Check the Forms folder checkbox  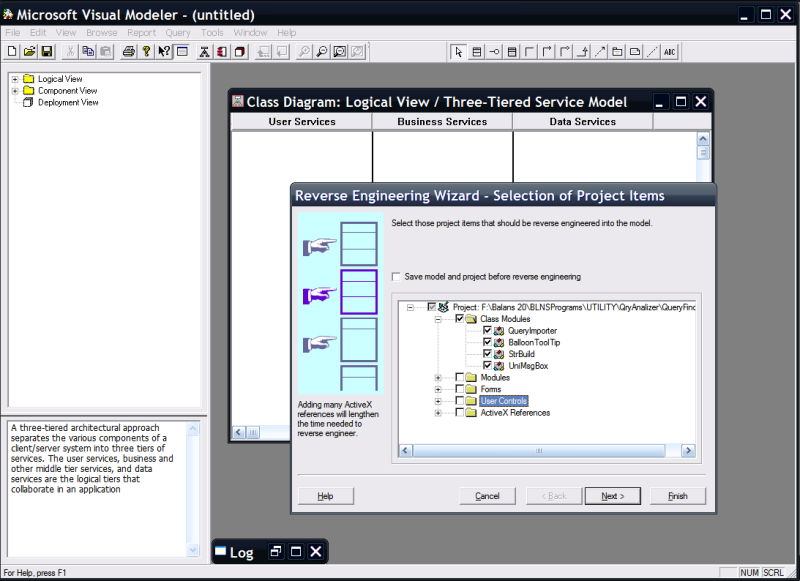[x=459, y=389]
